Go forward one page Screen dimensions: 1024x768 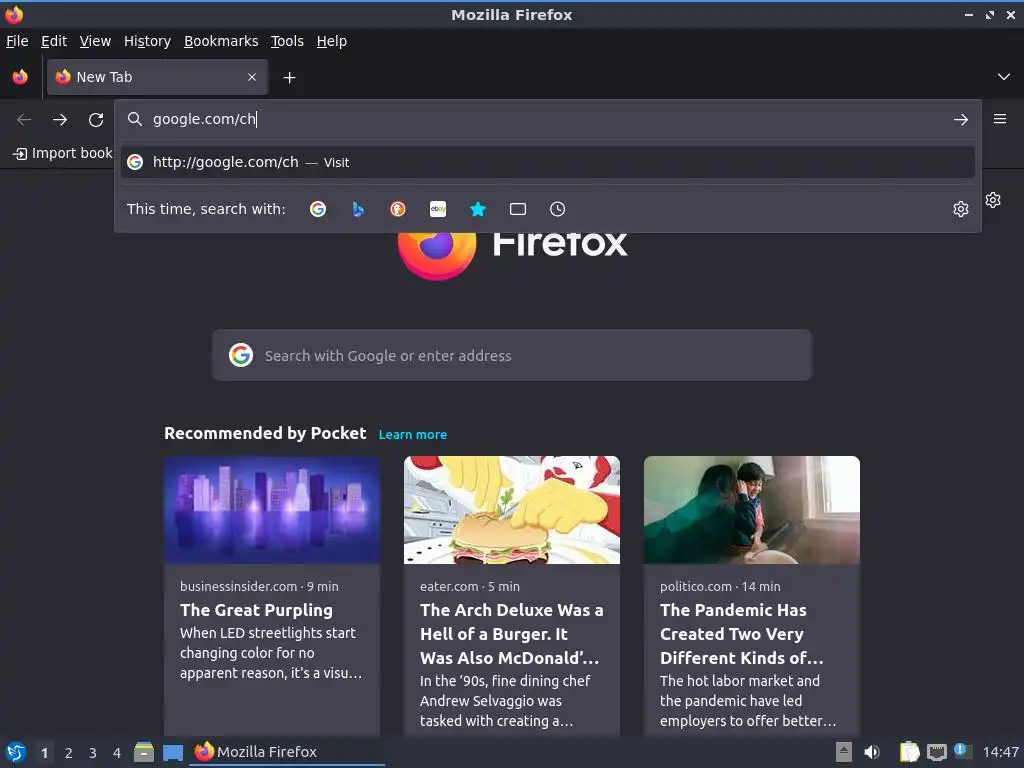pos(60,120)
